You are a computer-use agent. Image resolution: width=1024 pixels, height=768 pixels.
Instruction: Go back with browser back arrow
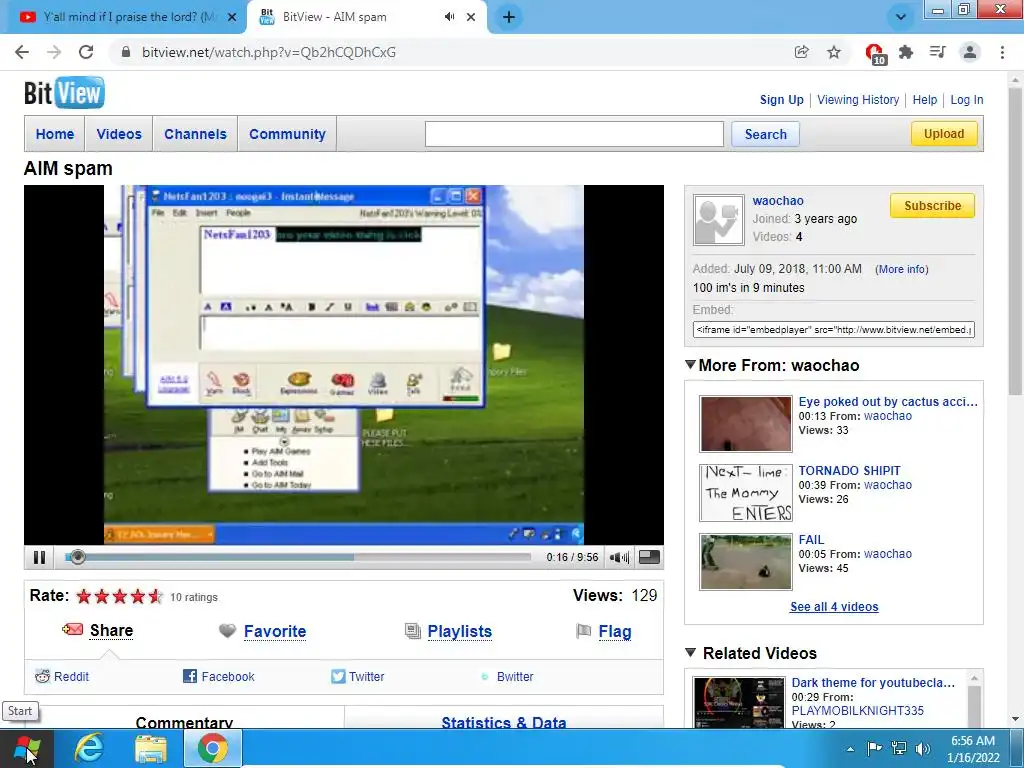point(22,52)
